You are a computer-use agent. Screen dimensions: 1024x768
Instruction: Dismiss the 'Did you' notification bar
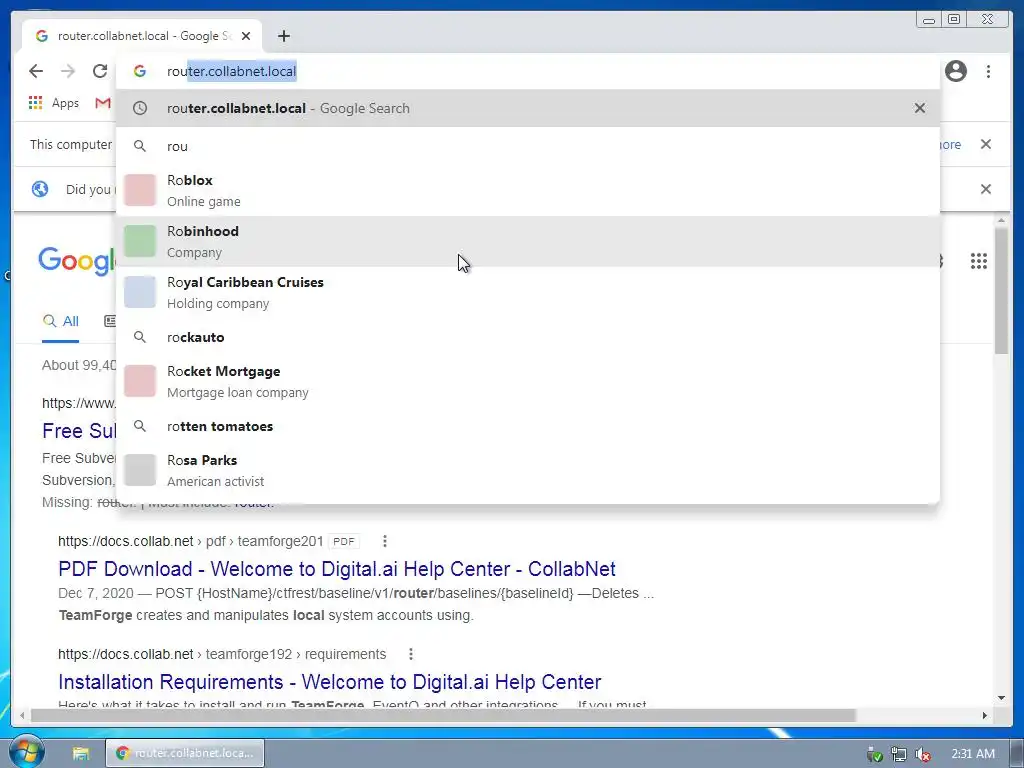pyautogui.click(x=986, y=189)
